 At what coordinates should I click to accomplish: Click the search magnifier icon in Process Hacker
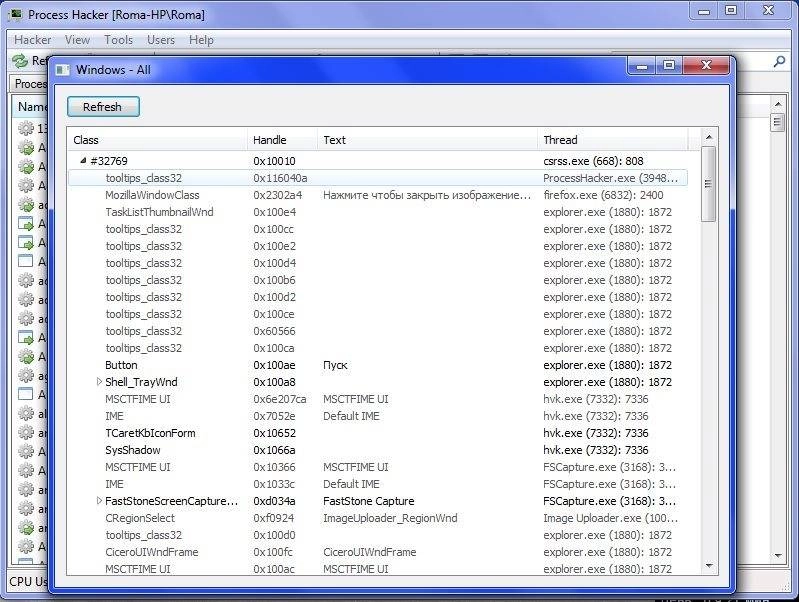tap(779, 62)
